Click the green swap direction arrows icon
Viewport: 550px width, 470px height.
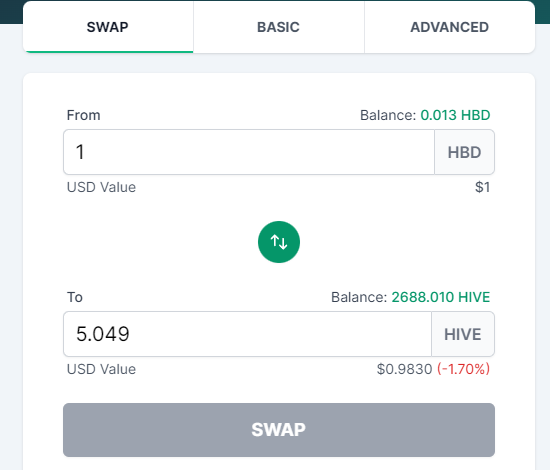click(x=279, y=242)
